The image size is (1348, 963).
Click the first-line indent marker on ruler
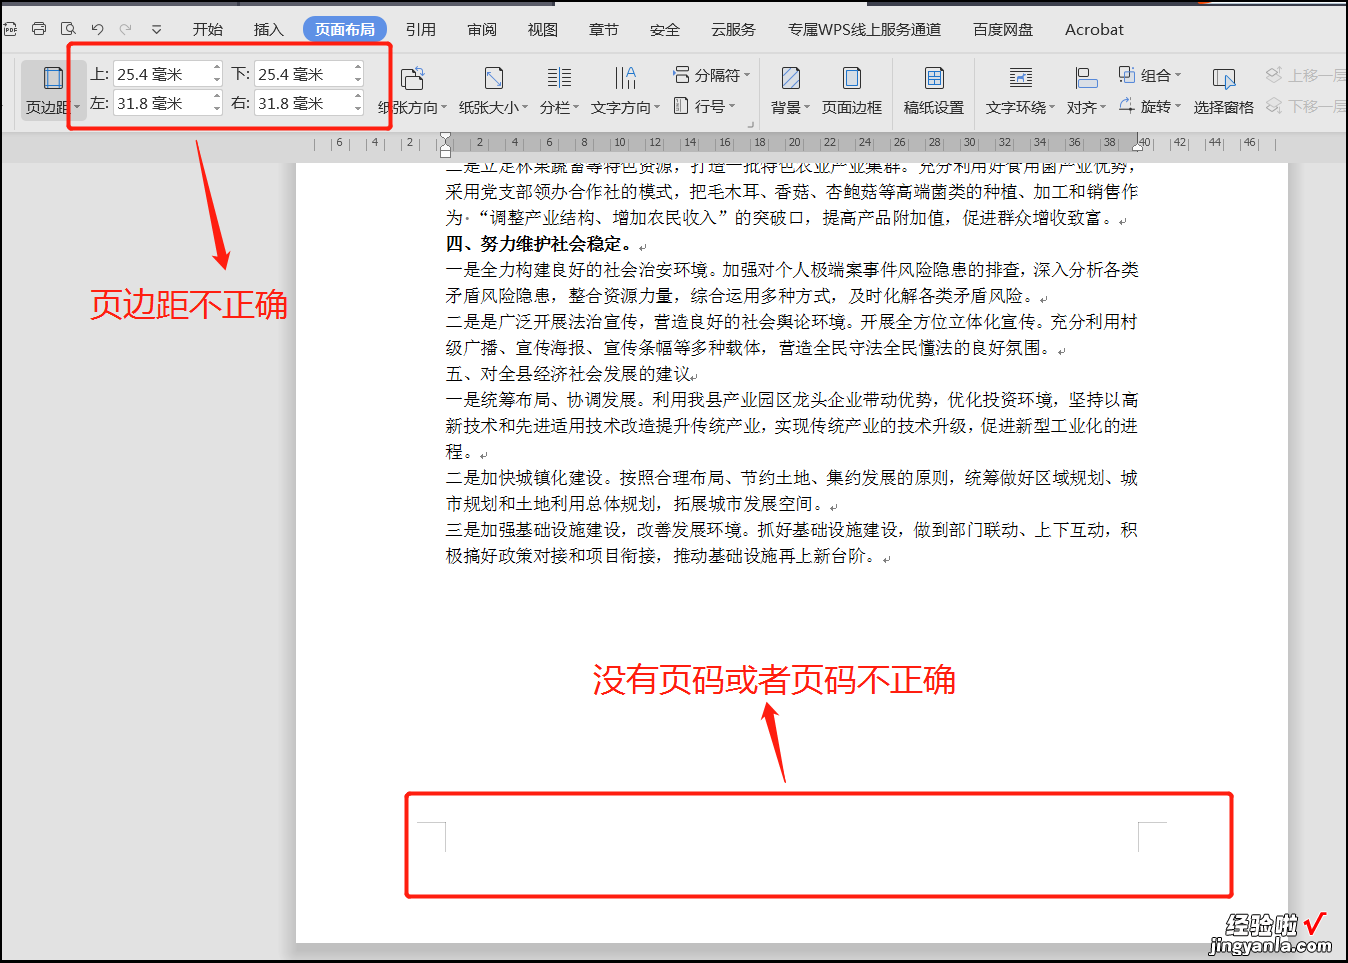(x=446, y=138)
